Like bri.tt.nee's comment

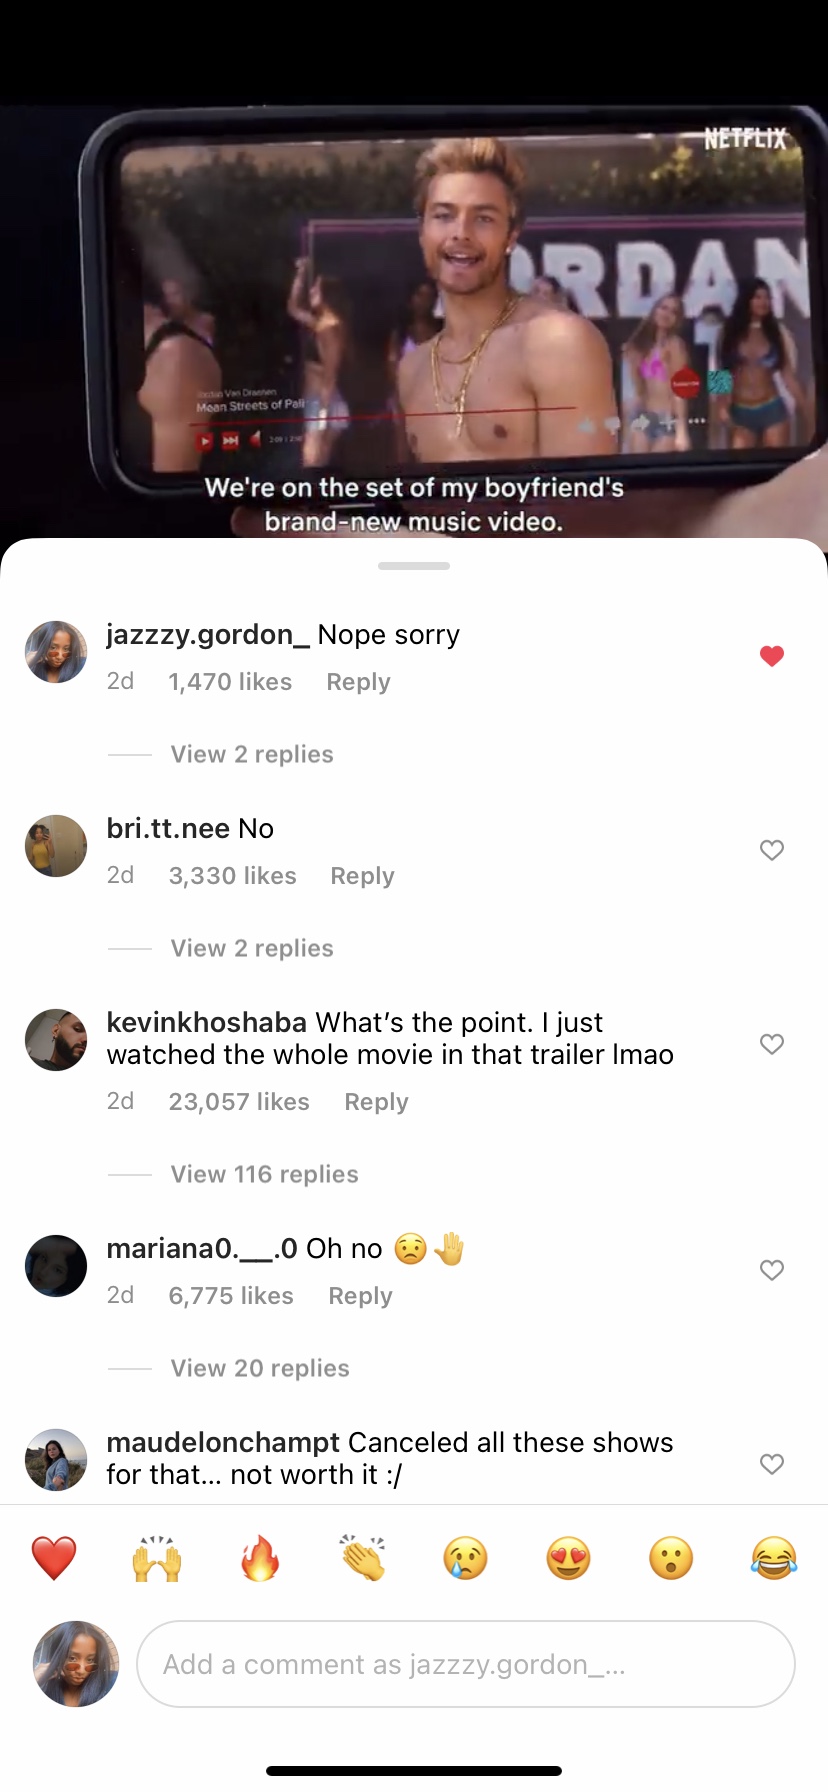click(771, 850)
